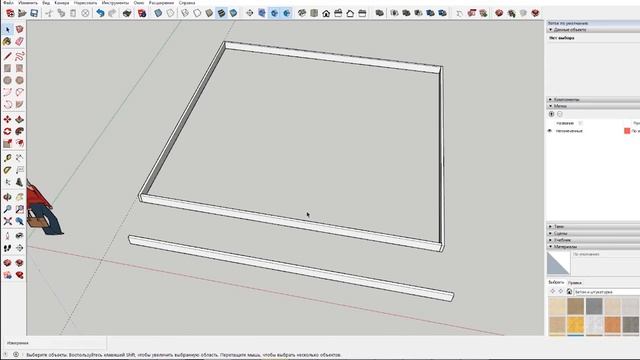The height and width of the screenshot is (360, 640).
Task: Select the Rotate tool
Action: [7, 131]
